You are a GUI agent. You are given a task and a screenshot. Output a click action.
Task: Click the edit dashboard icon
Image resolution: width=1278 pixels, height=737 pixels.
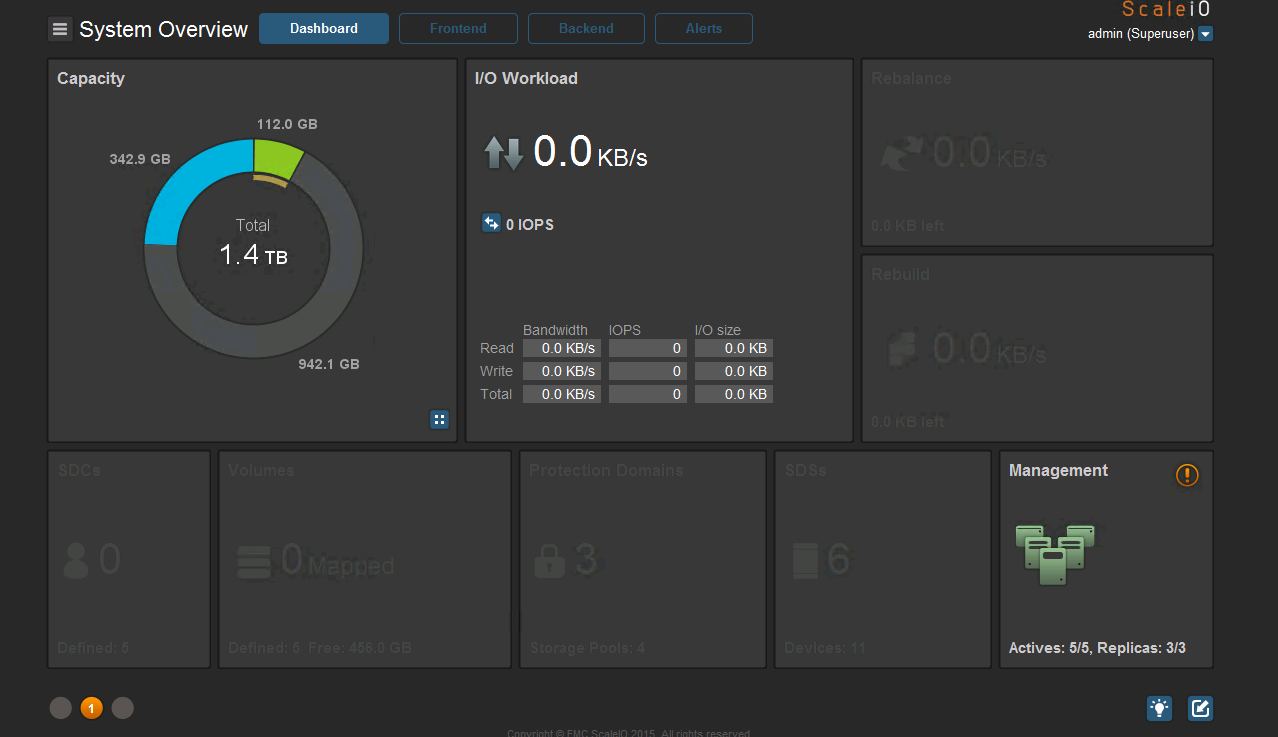pos(1200,708)
